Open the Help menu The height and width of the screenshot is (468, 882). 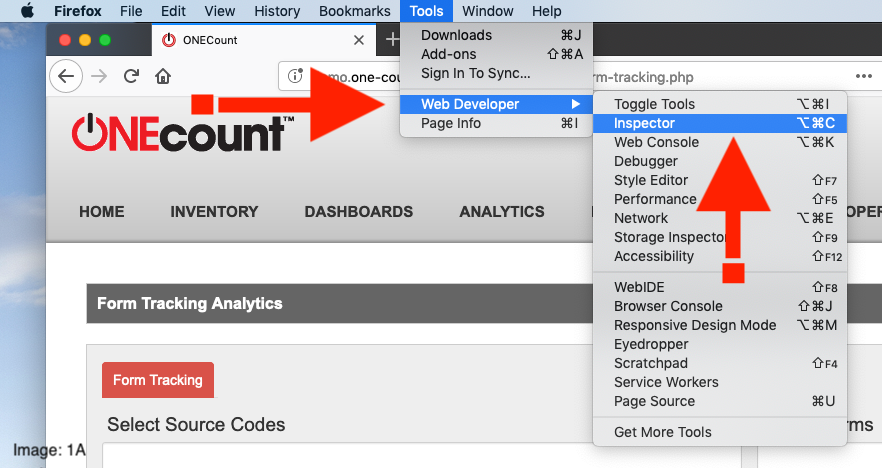(x=547, y=11)
